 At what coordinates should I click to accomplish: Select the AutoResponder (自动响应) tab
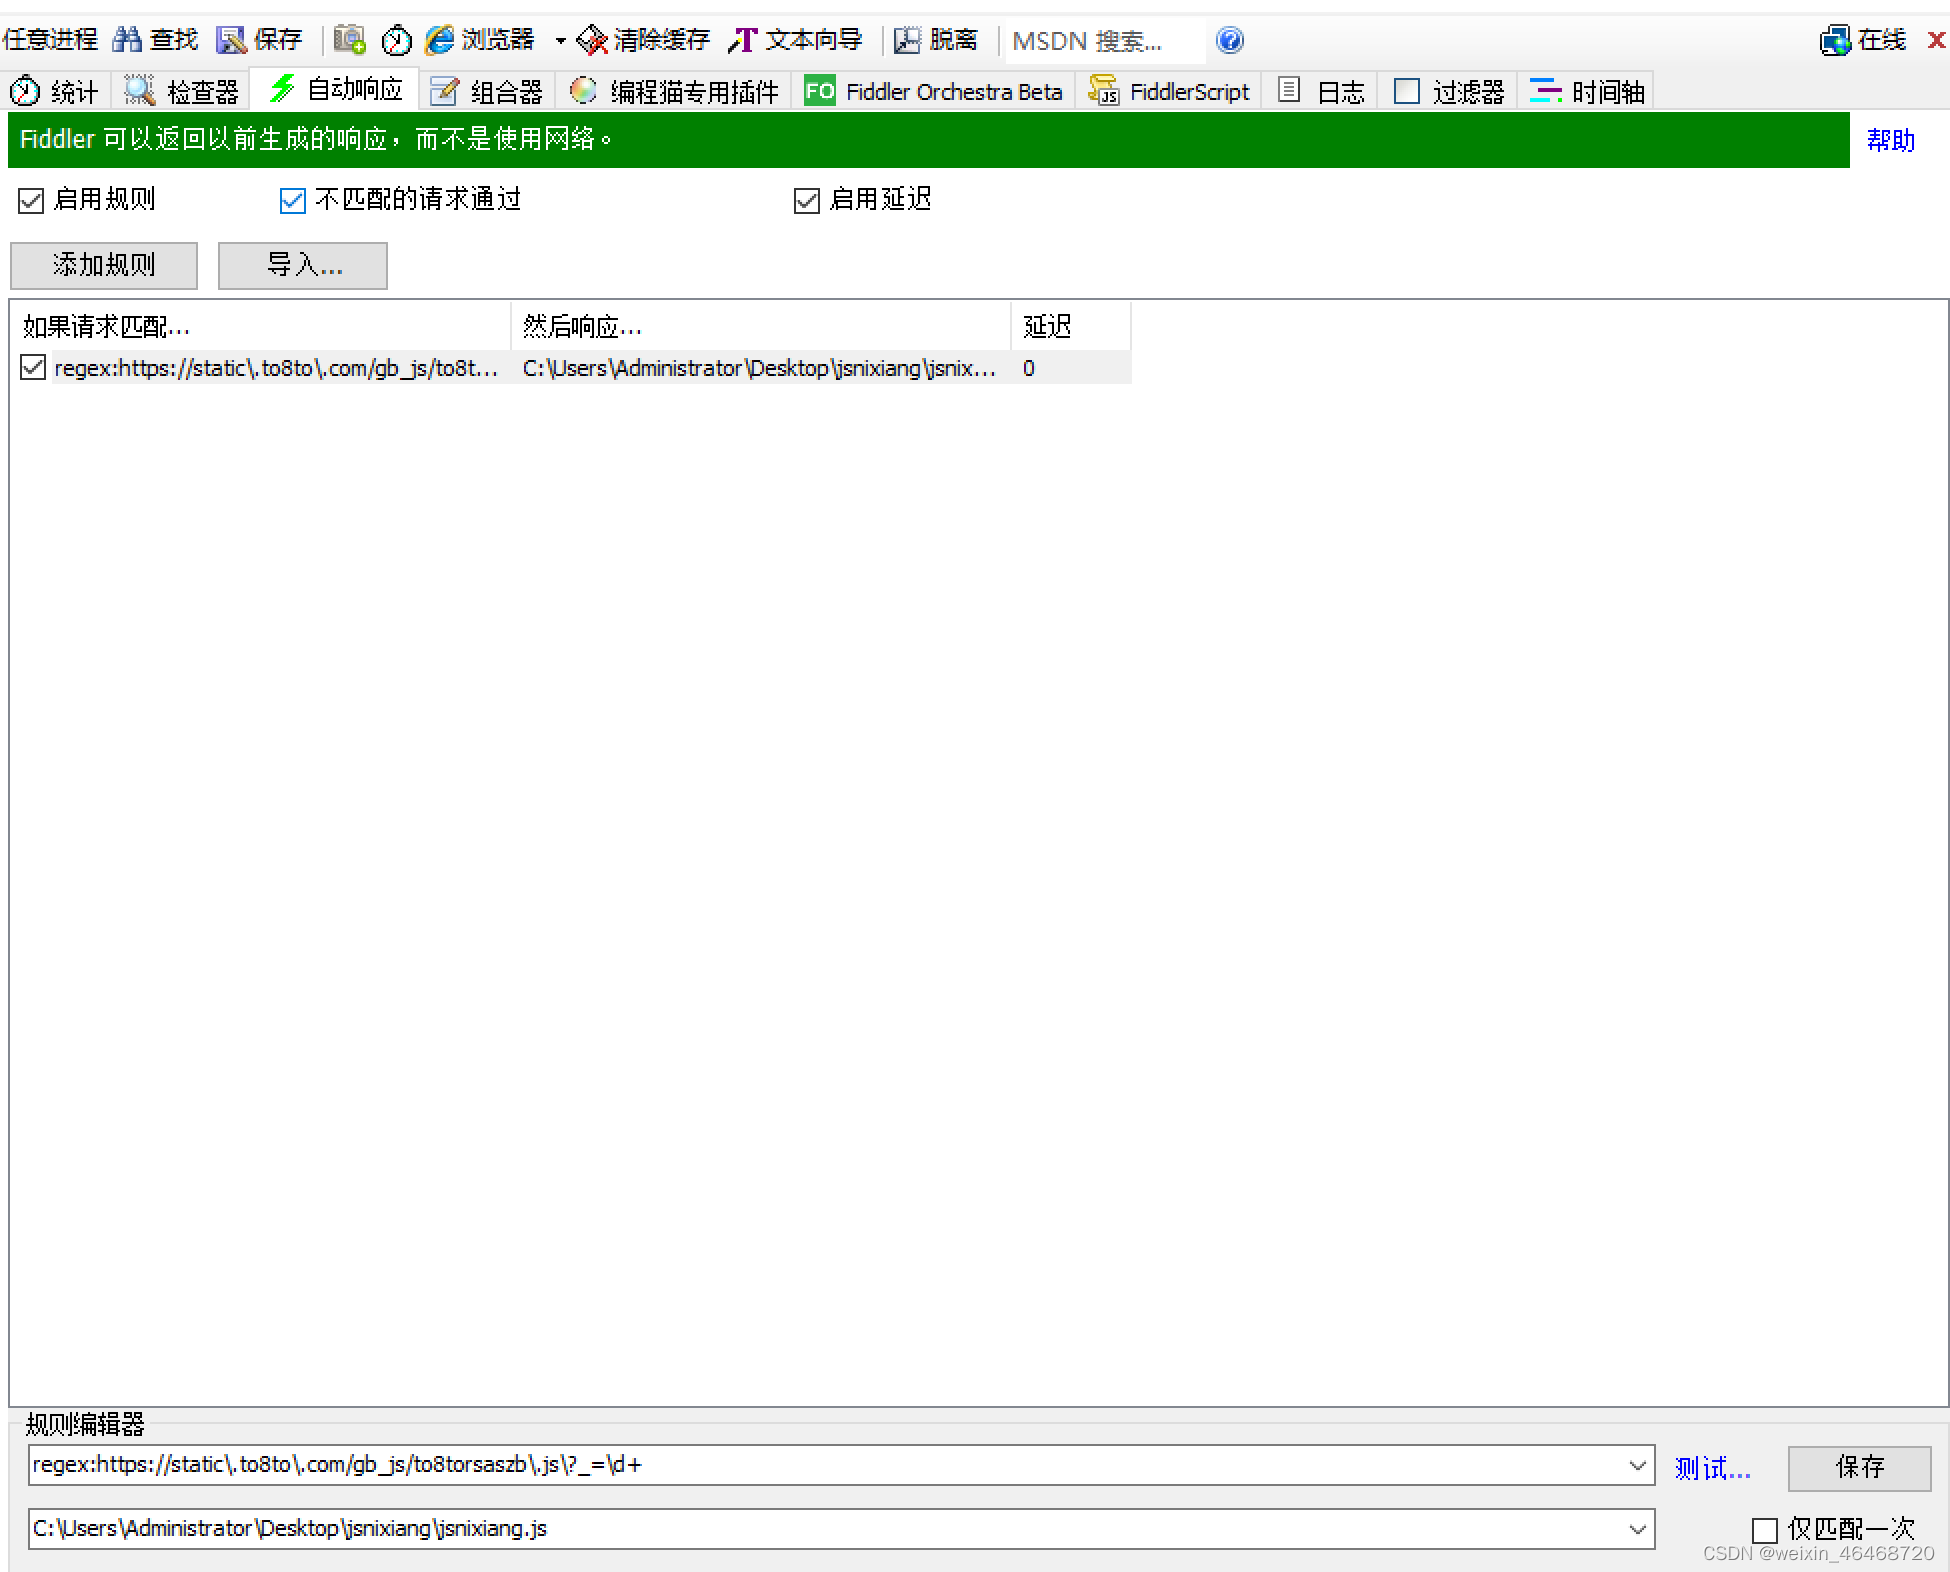pyautogui.click(x=336, y=90)
